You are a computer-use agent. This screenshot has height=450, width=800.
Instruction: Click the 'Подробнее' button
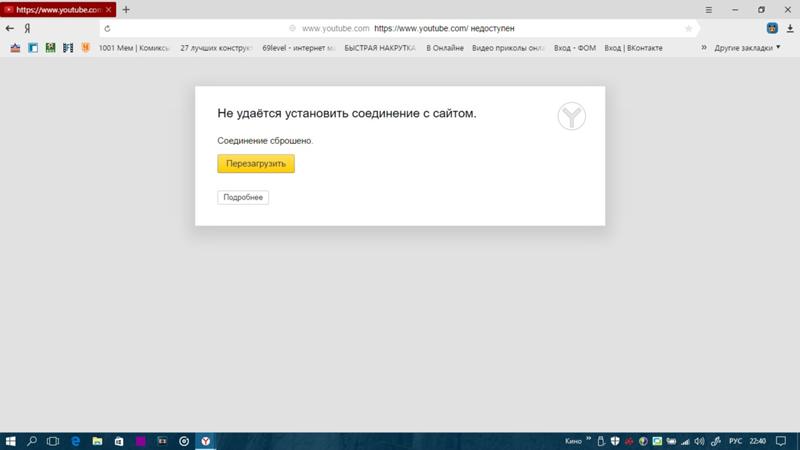point(243,197)
